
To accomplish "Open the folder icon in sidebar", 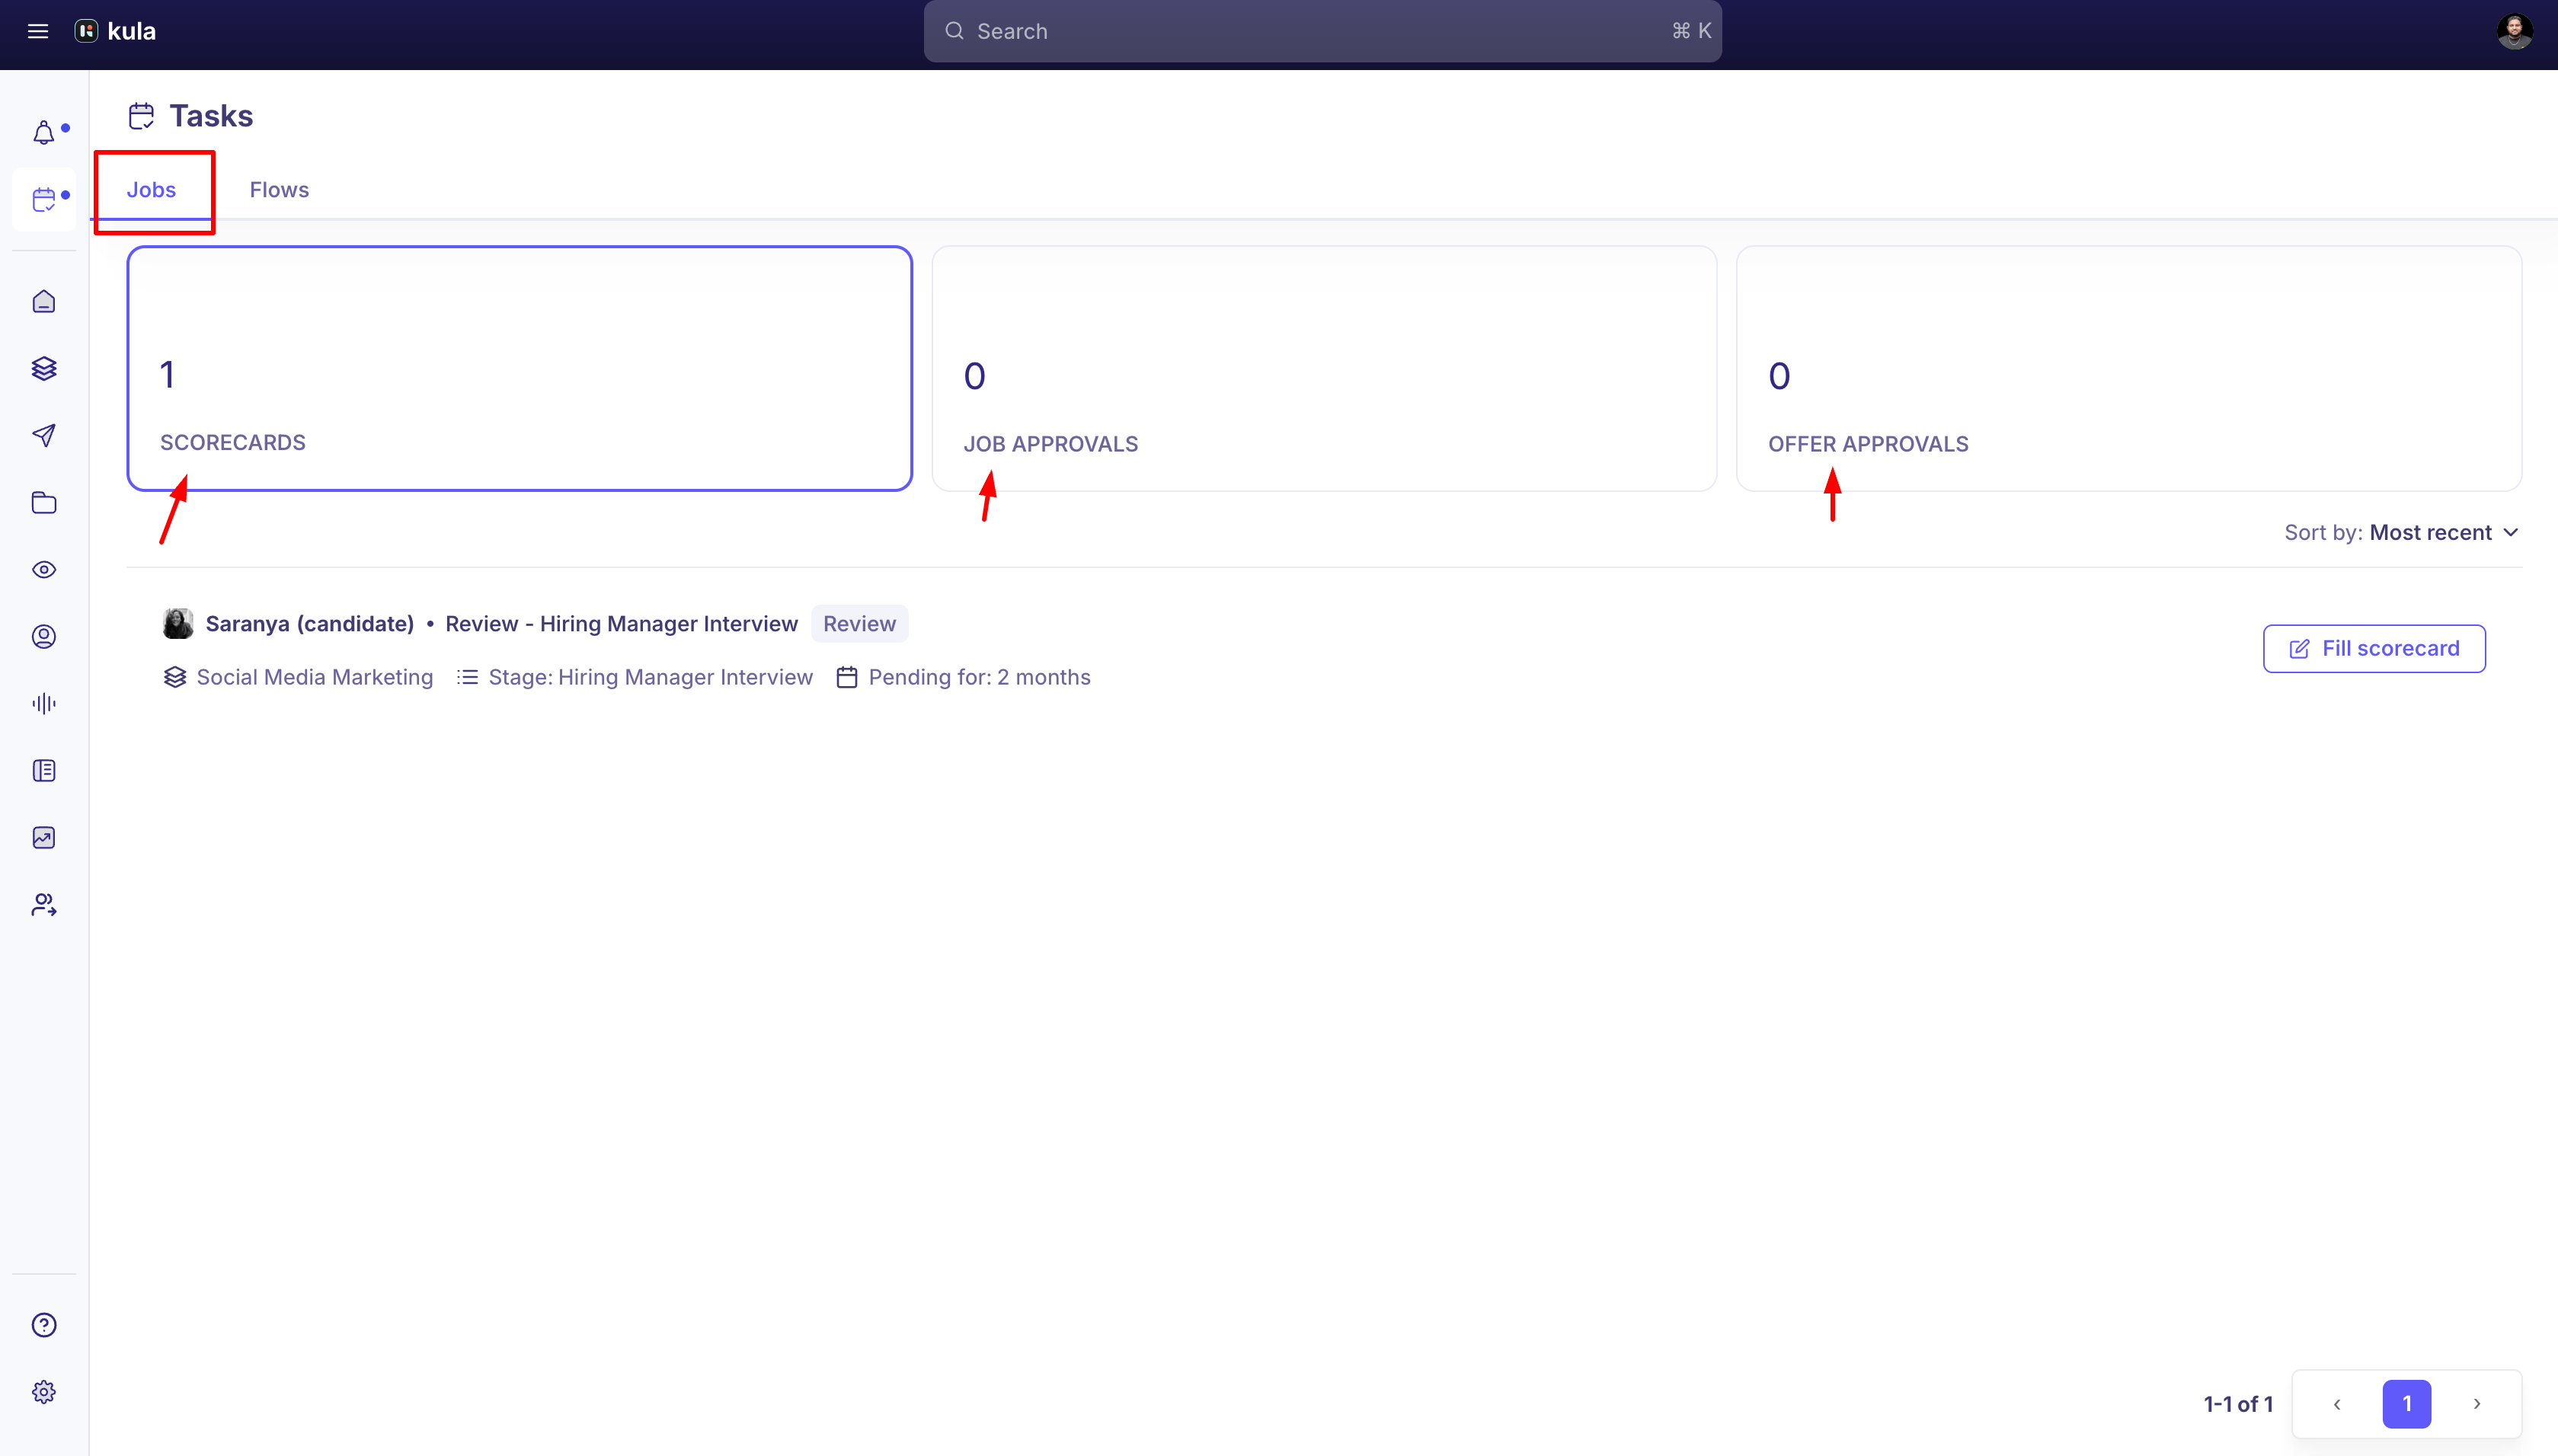I will pyautogui.click(x=43, y=503).
